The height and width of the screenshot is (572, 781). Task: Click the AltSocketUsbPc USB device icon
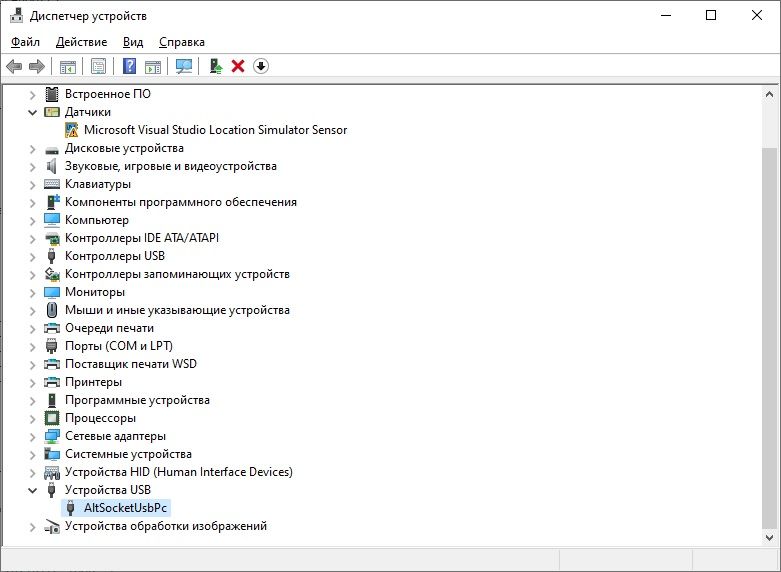point(71,508)
